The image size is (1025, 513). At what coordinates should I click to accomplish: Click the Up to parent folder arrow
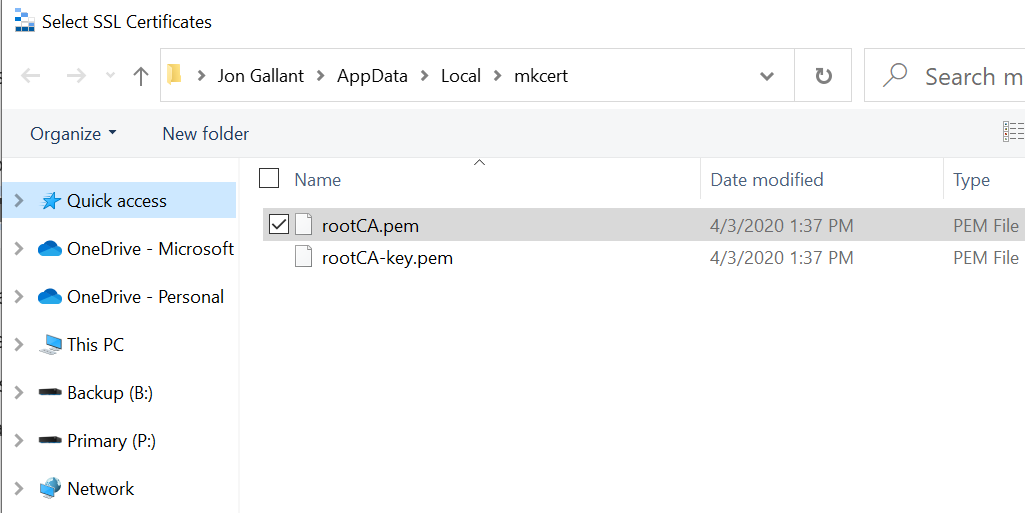pos(141,76)
